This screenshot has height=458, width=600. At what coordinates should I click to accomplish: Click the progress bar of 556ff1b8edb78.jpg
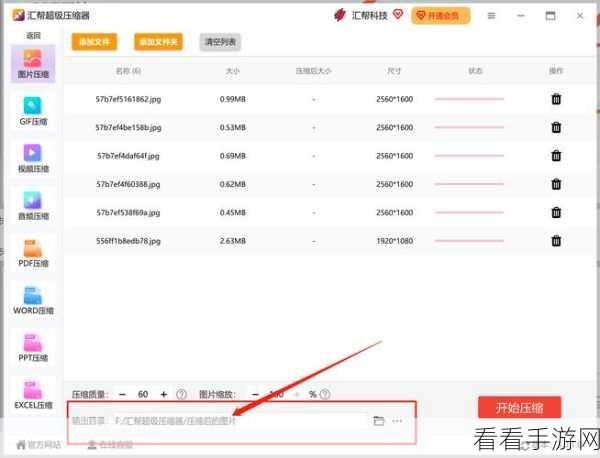tap(469, 241)
